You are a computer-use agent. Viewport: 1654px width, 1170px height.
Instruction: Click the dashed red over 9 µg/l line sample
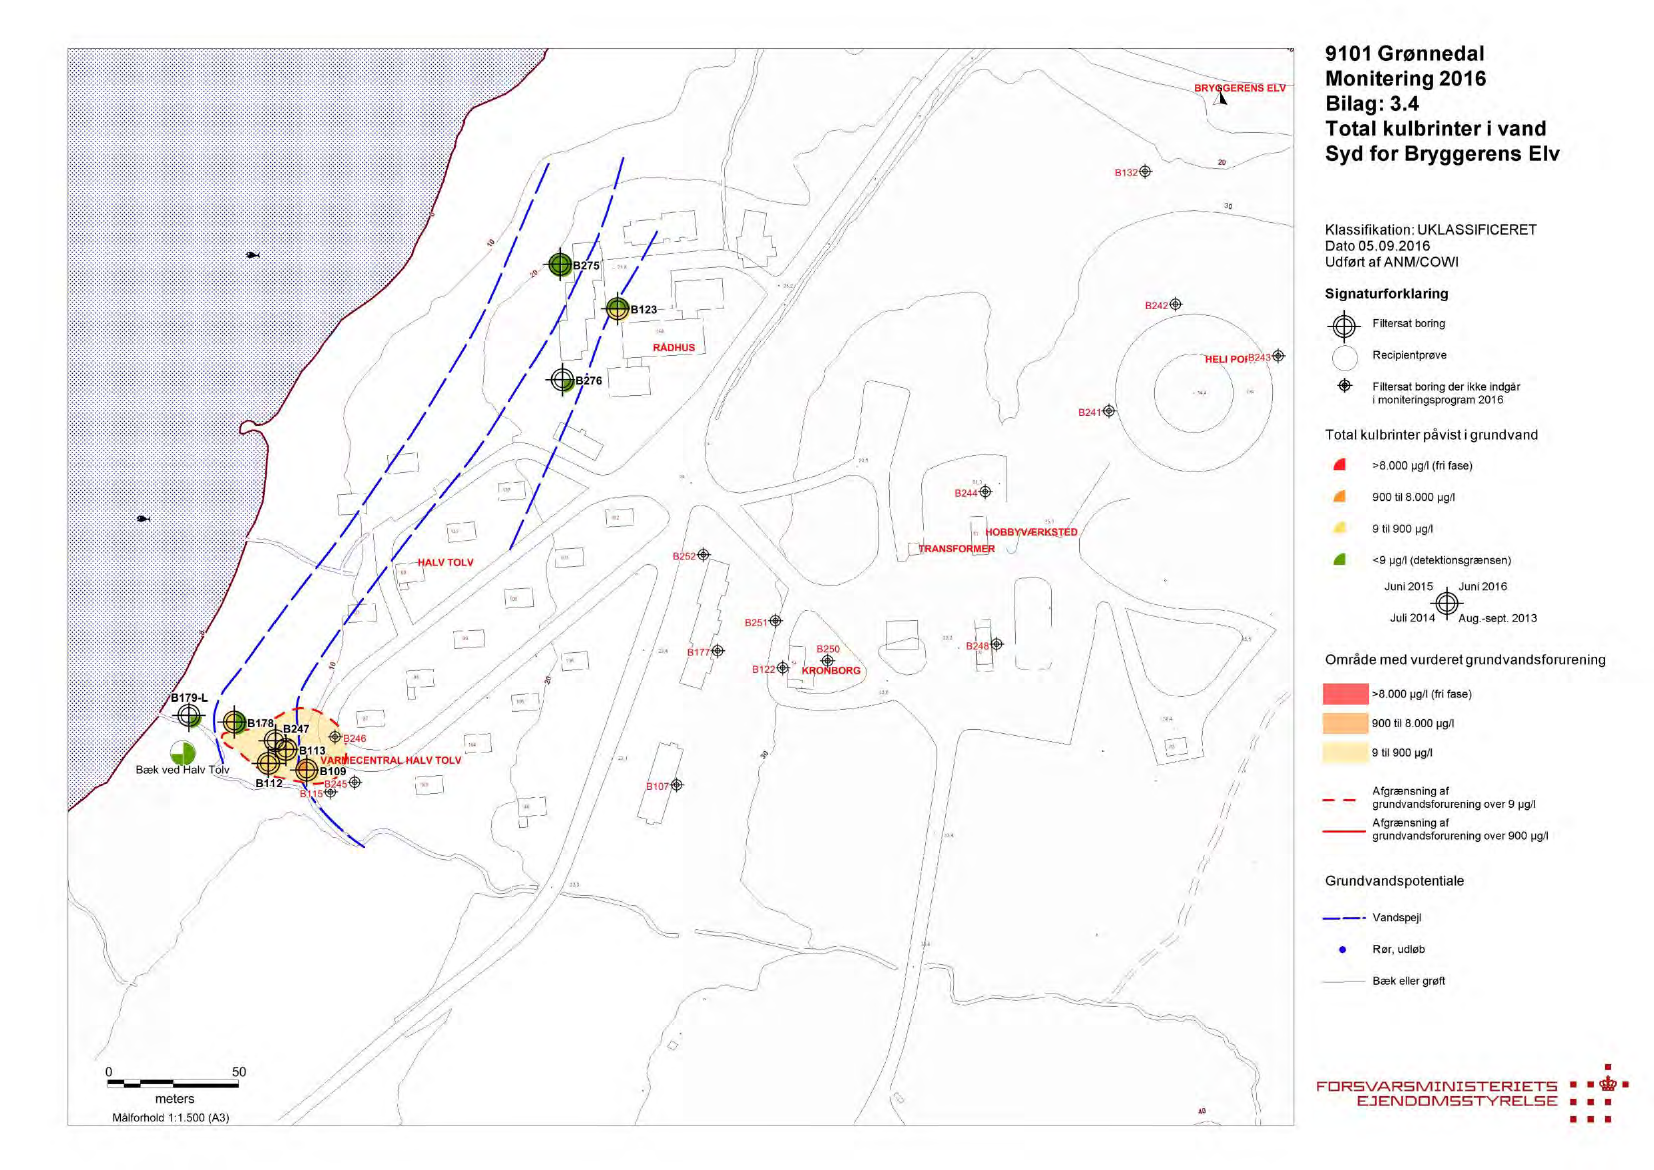[1340, 800]
